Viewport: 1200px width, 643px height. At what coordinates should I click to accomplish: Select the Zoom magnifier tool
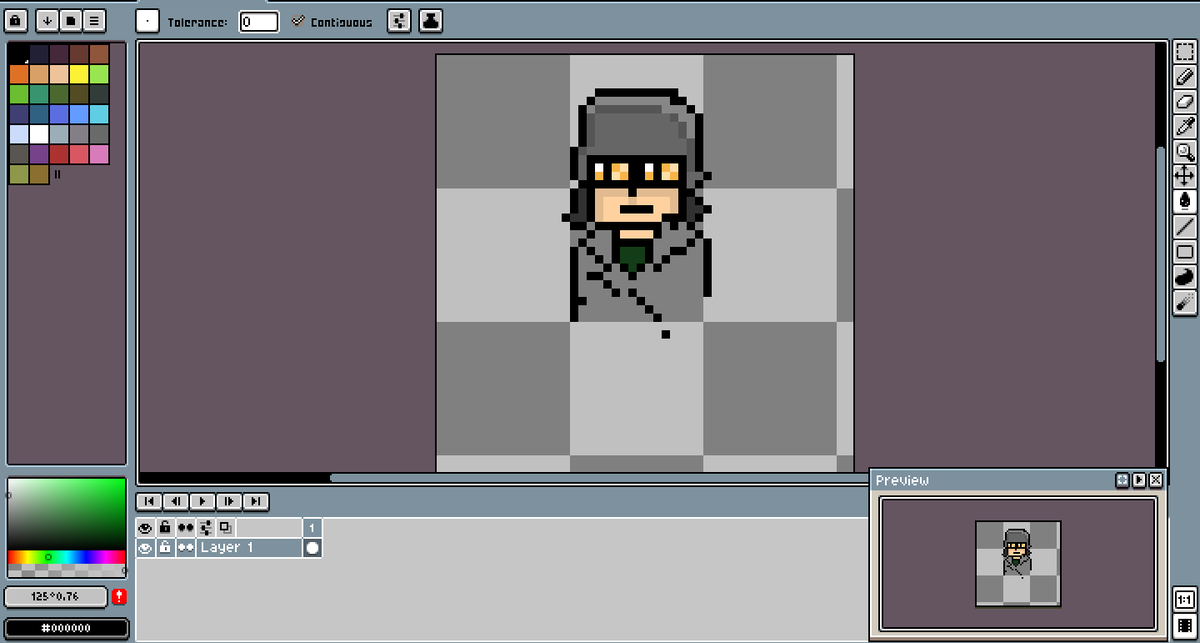coord(1185,151)
